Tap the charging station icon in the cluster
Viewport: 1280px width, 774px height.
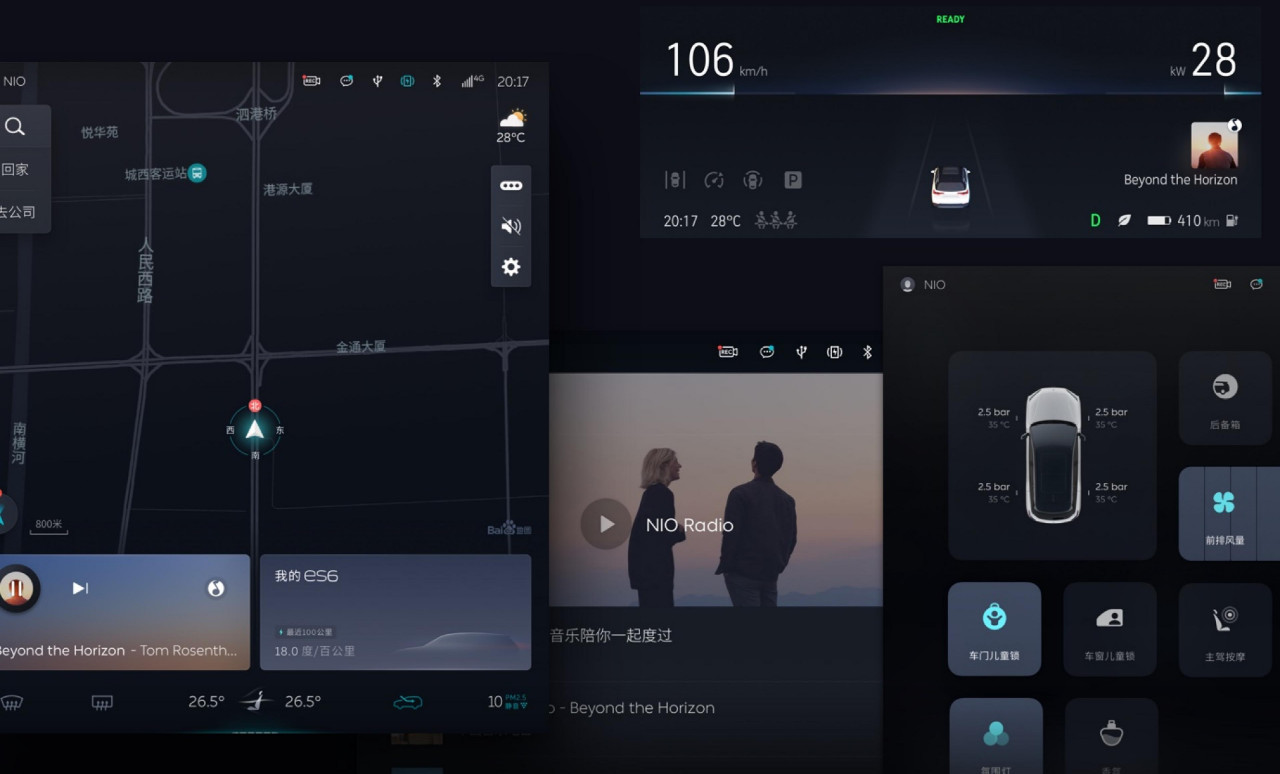pyautogui.click(x=1232, y=220)
